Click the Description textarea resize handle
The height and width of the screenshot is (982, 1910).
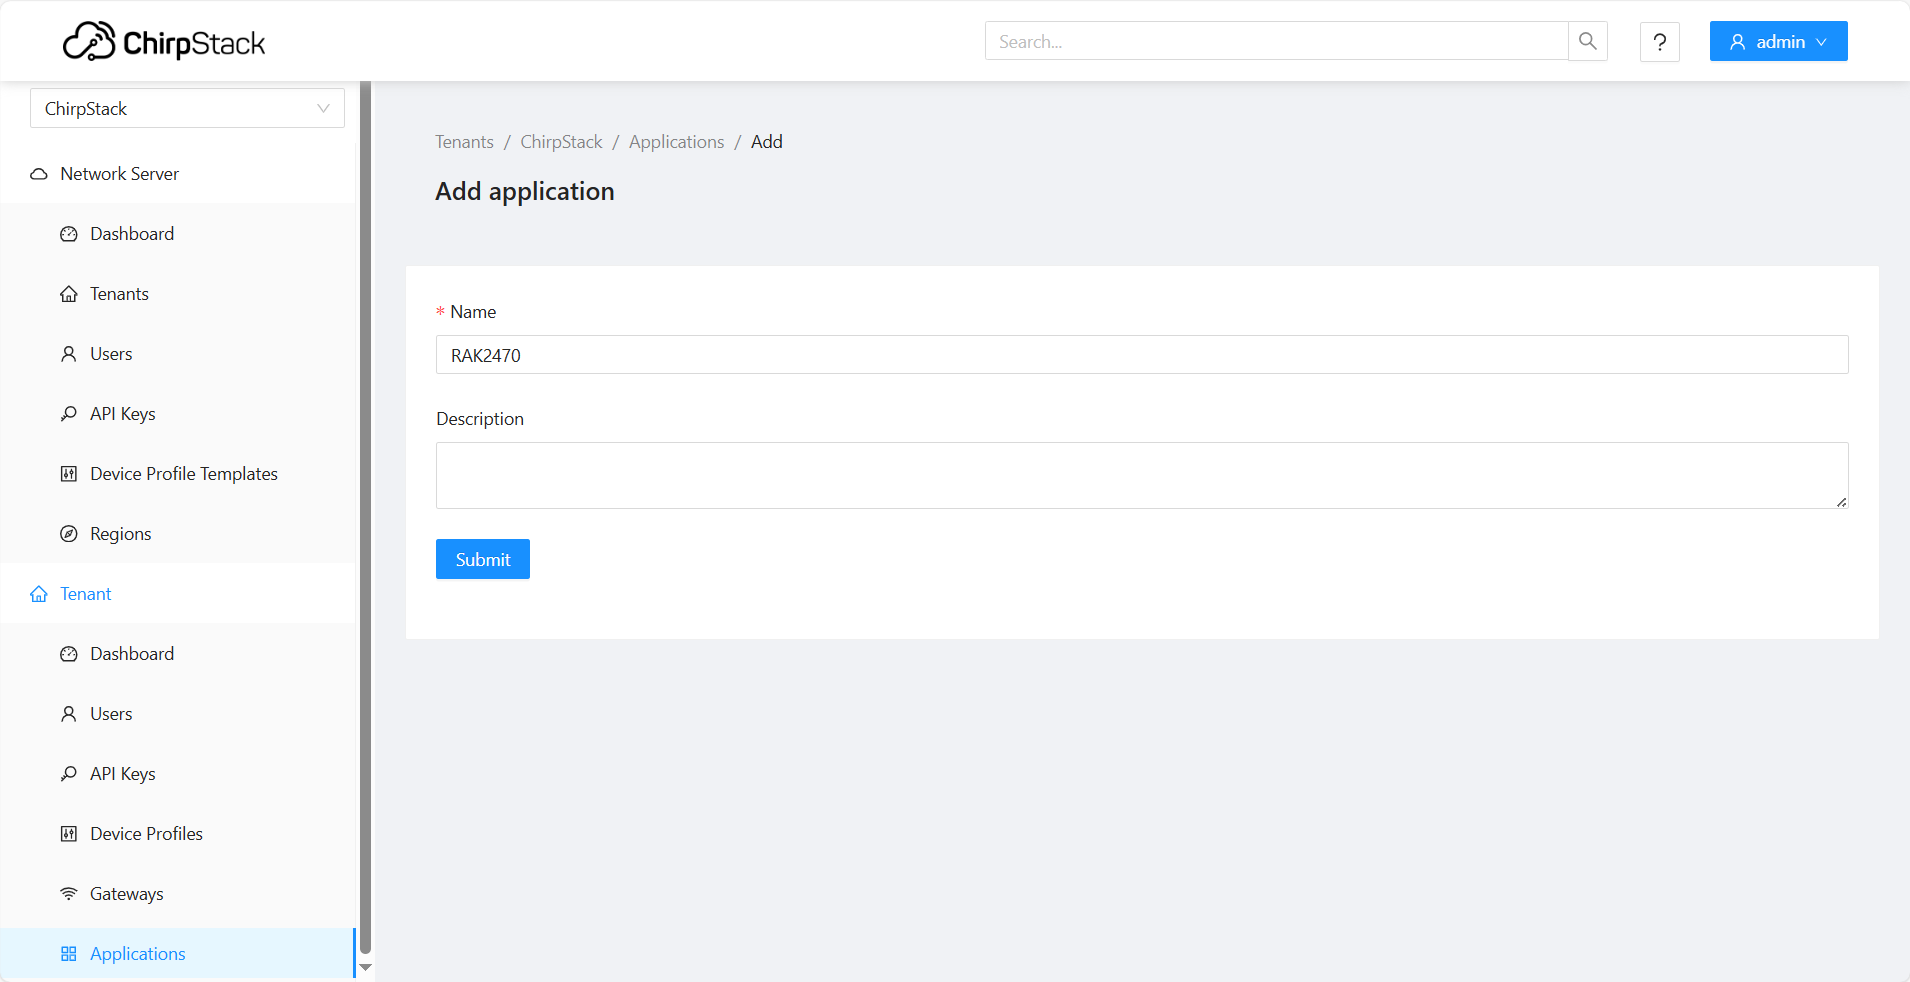coord(1842,502)
